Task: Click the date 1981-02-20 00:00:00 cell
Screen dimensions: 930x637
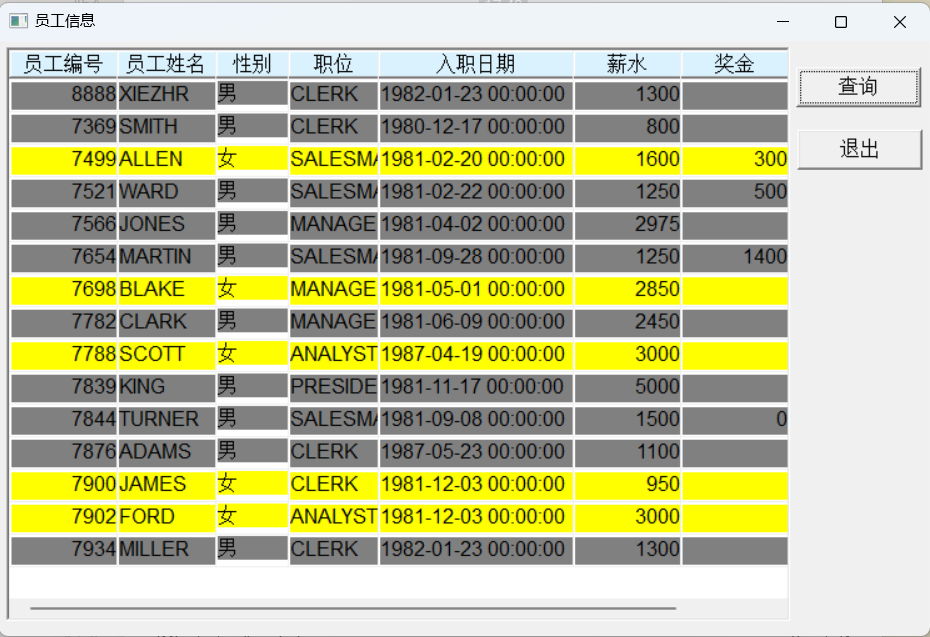Action: point(476,160)
